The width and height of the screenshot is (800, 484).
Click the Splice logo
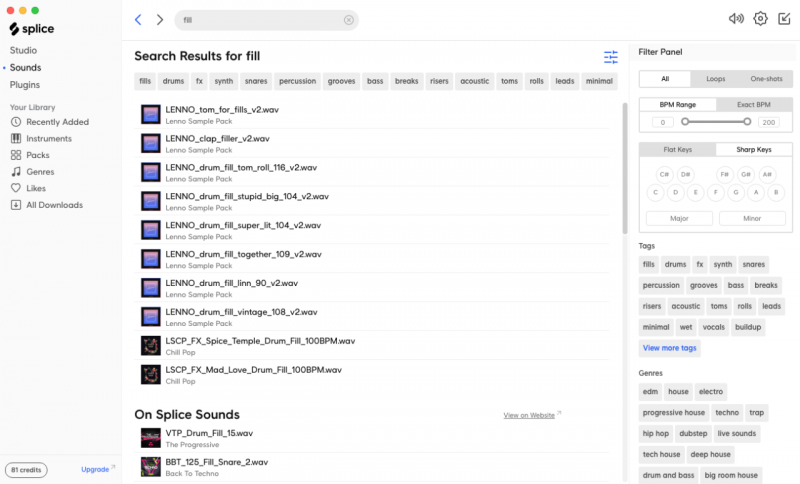point(32,29)
